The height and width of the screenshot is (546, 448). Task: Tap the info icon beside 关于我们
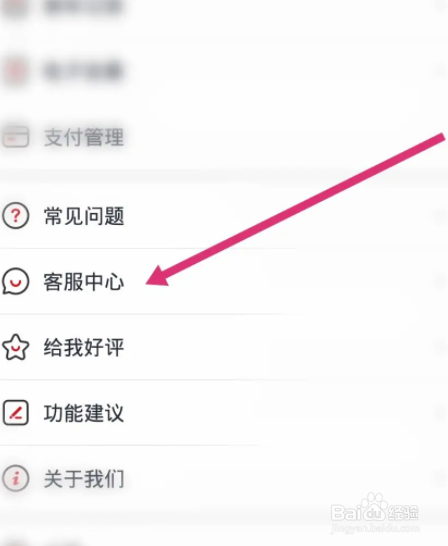[15, 478]
